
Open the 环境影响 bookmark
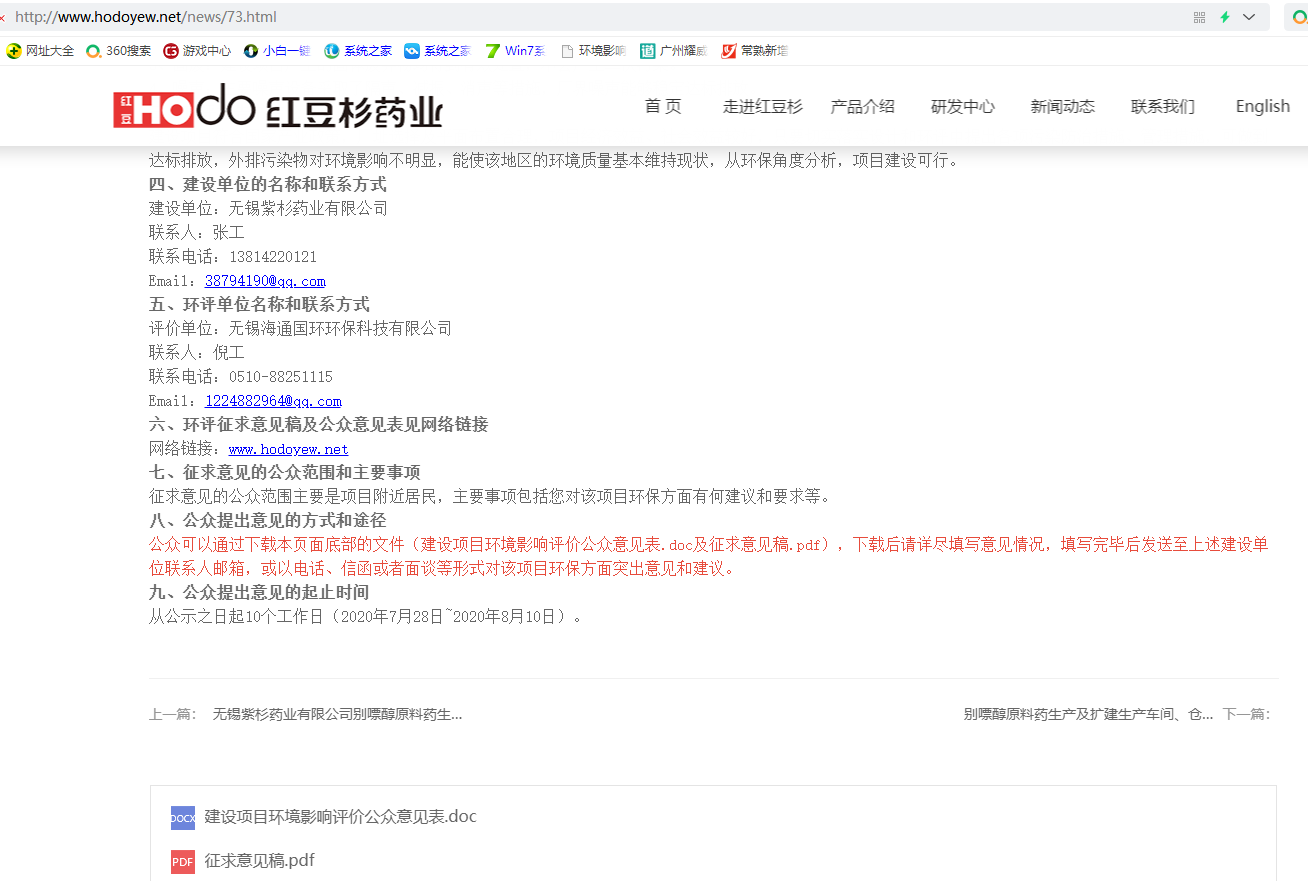(593, 51)
